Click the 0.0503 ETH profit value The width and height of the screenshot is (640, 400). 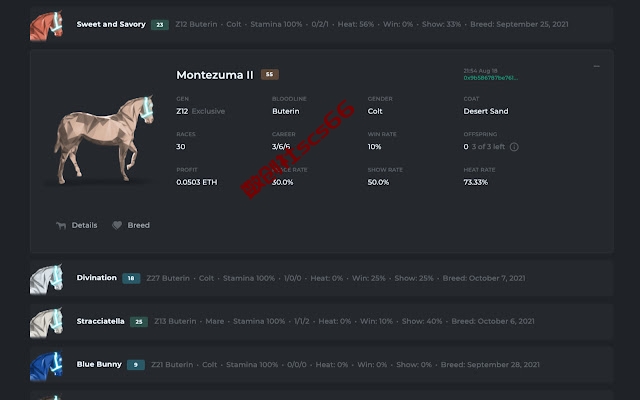click(x=197, y=182)
